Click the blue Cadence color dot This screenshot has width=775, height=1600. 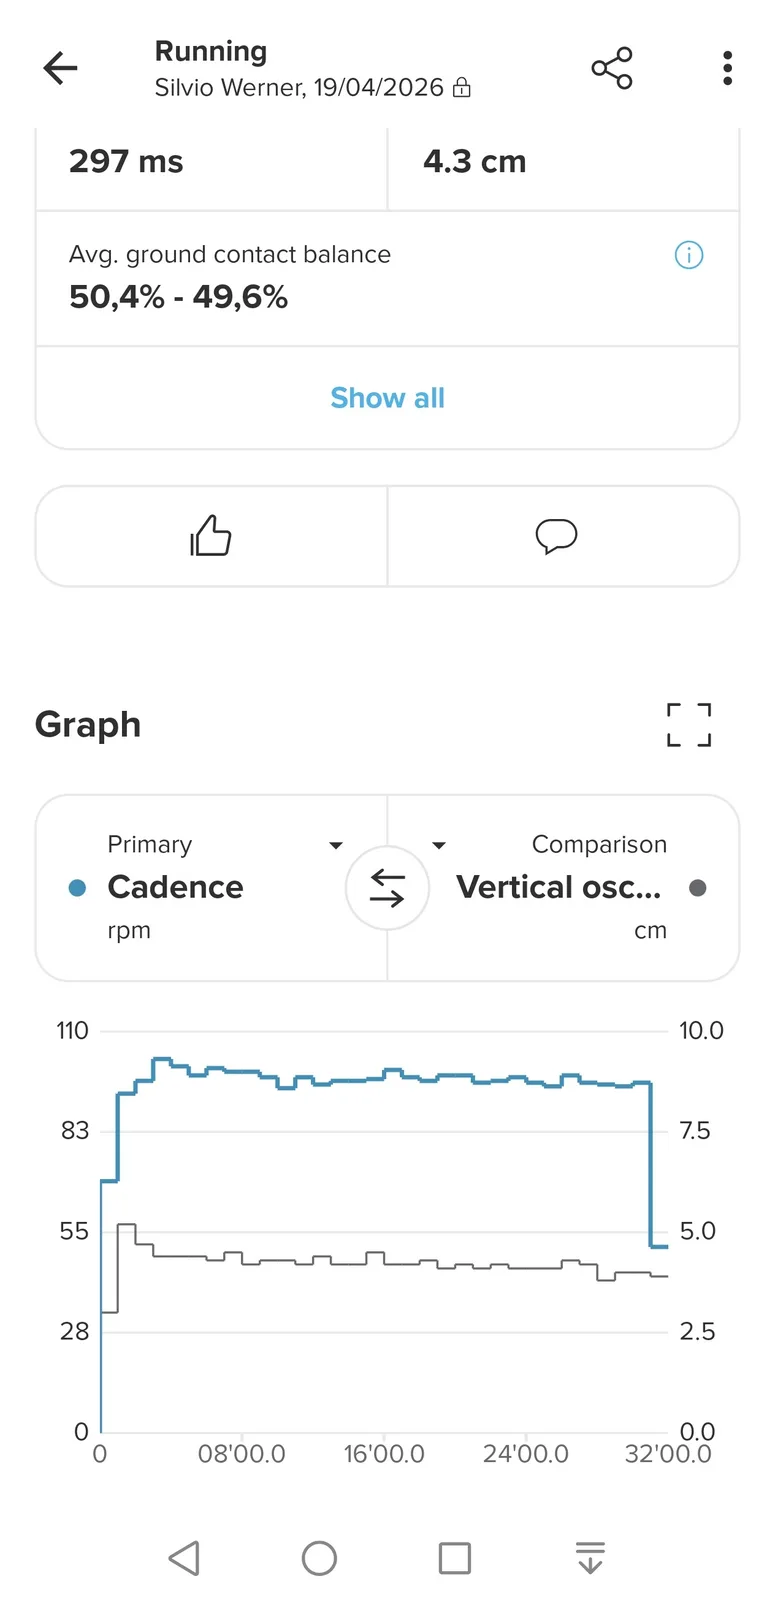click(x=77, y=888)
